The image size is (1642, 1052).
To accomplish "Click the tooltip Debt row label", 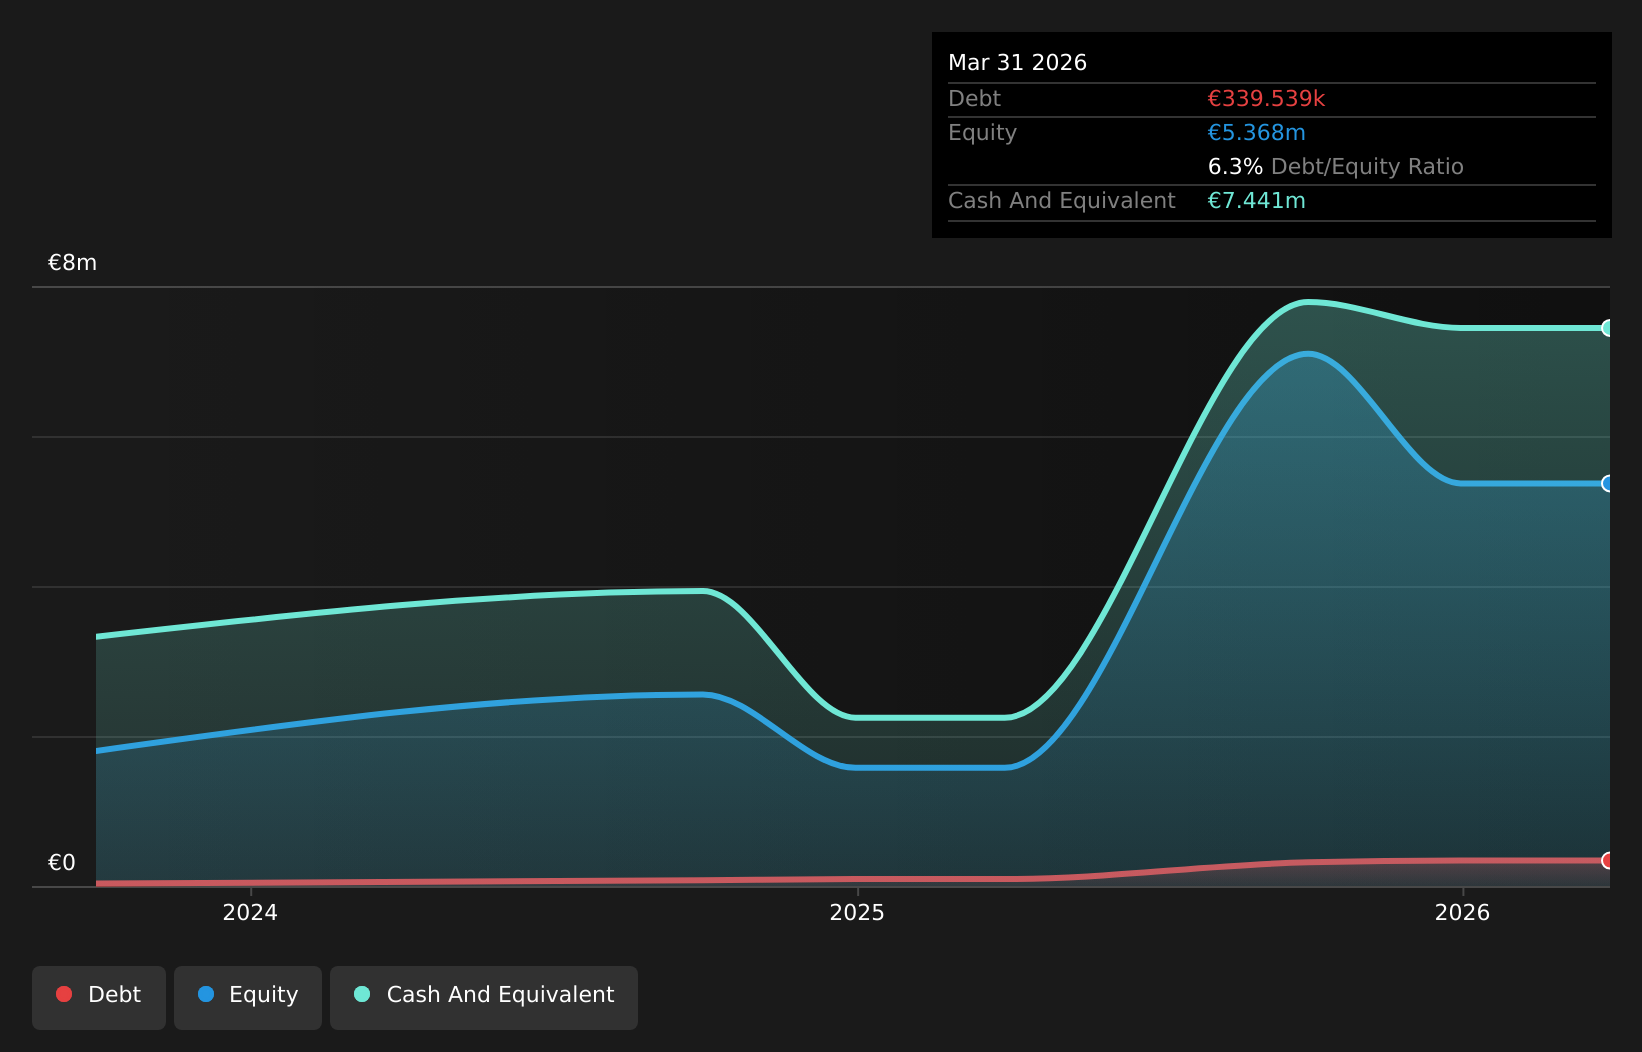I will pyautogui.click(x=974, y=99).
